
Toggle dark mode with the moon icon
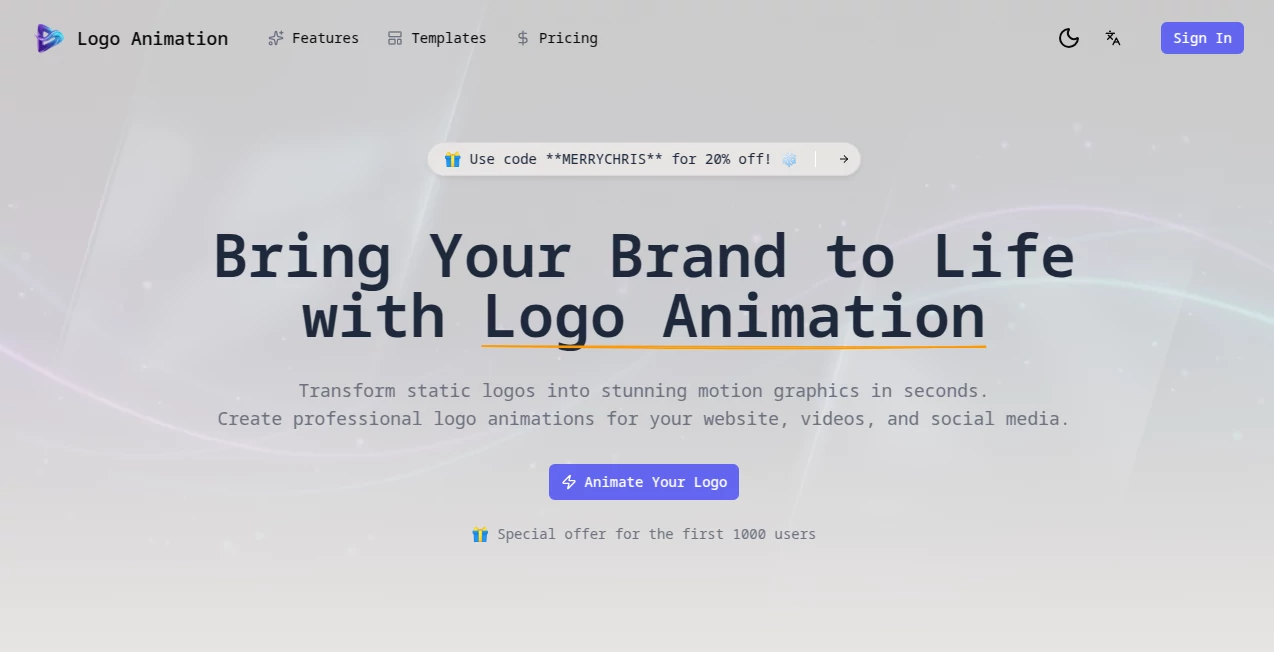(x=1069, y=38)
